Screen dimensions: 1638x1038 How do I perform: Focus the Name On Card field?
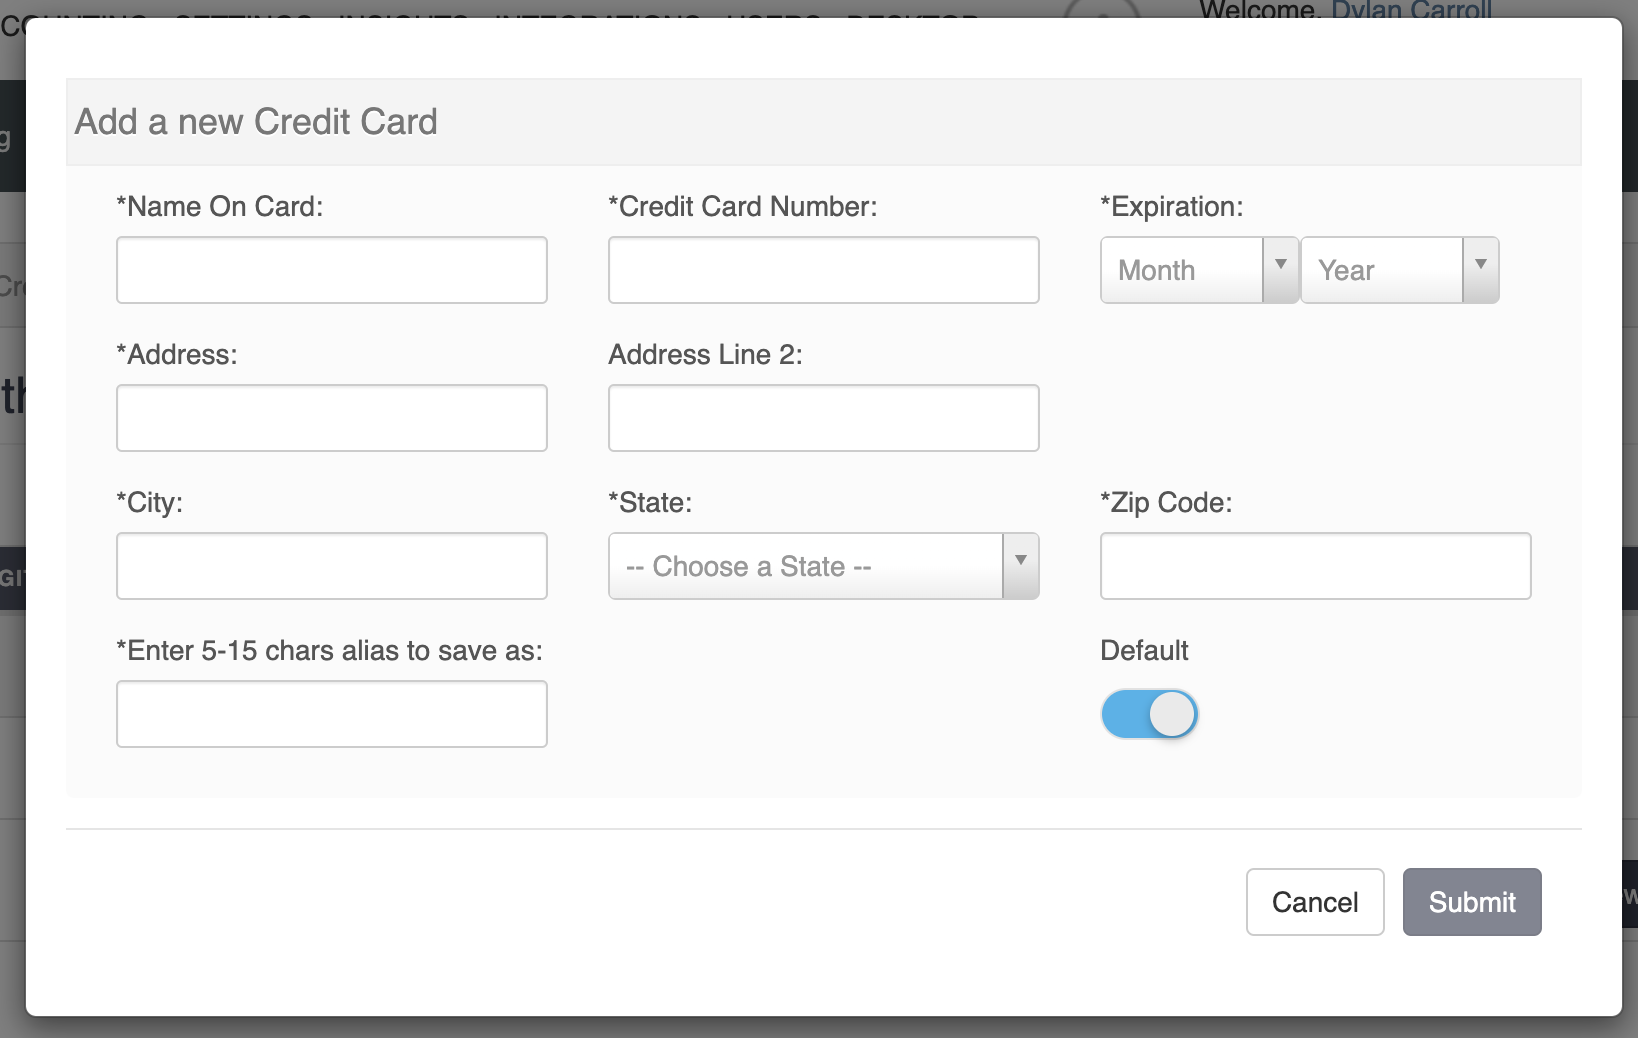click(332, 270)
